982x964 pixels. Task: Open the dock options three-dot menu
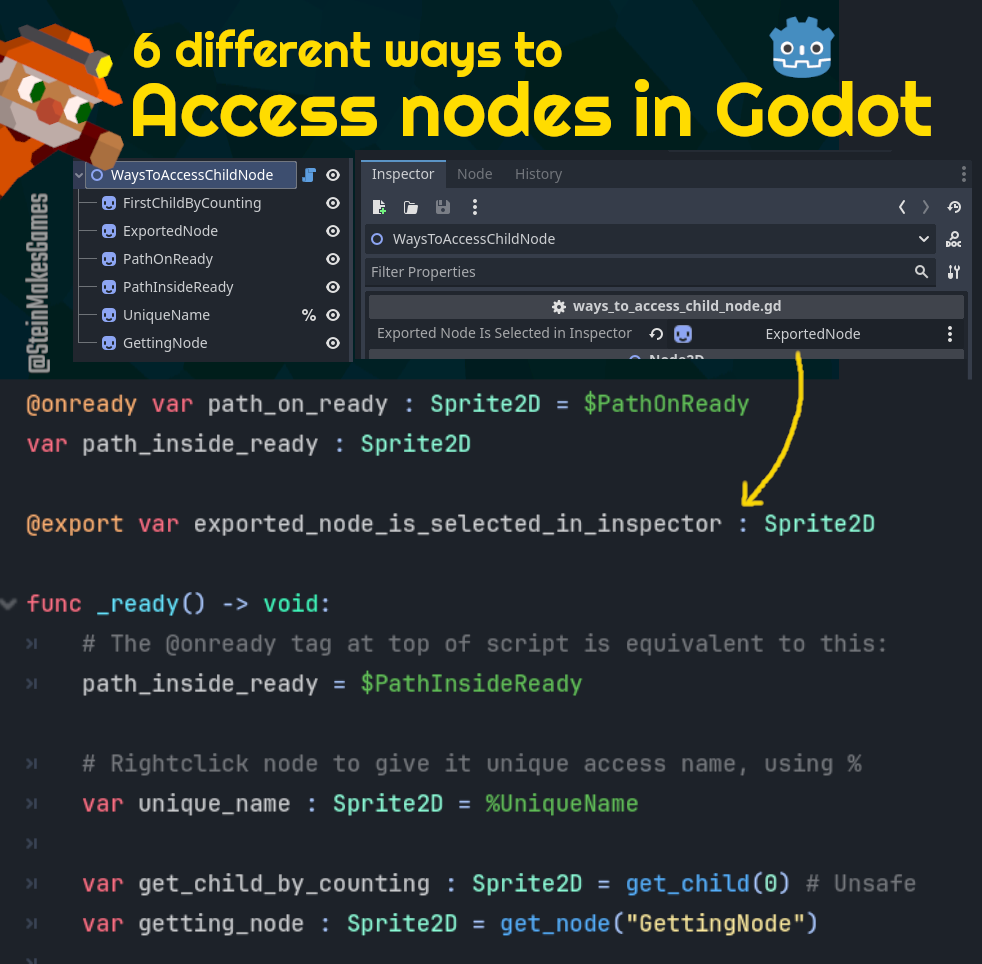[963, 174]
